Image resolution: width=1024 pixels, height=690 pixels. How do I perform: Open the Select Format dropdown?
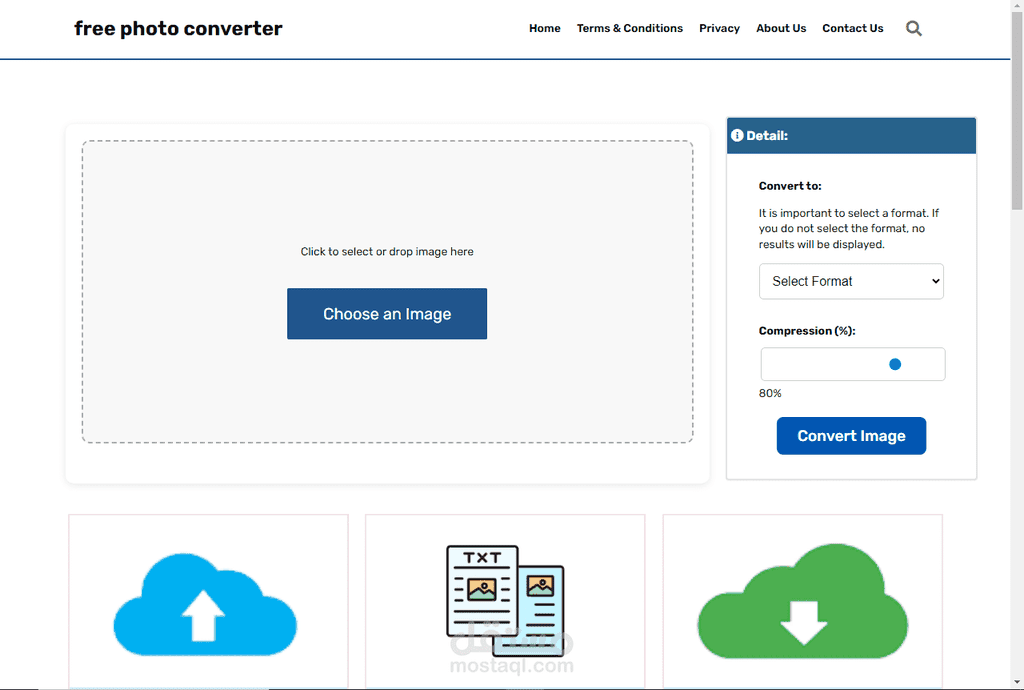[851, 281]
